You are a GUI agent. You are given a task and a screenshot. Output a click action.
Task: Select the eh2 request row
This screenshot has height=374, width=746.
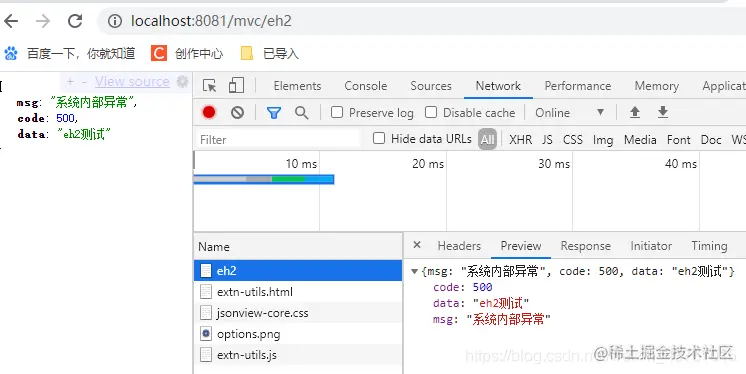coord(298,271)
